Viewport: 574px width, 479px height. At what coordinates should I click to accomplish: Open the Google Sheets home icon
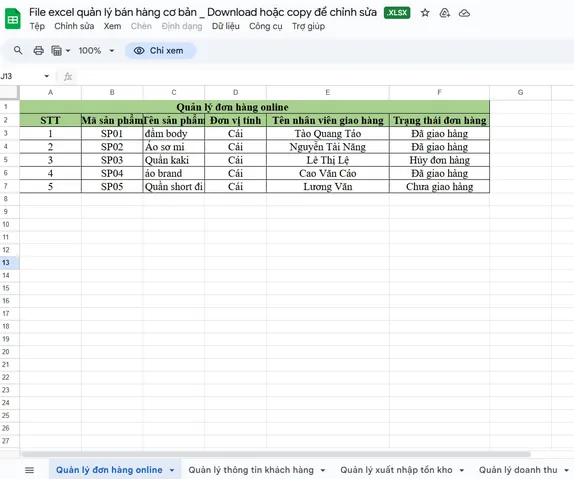pos(13,19)
